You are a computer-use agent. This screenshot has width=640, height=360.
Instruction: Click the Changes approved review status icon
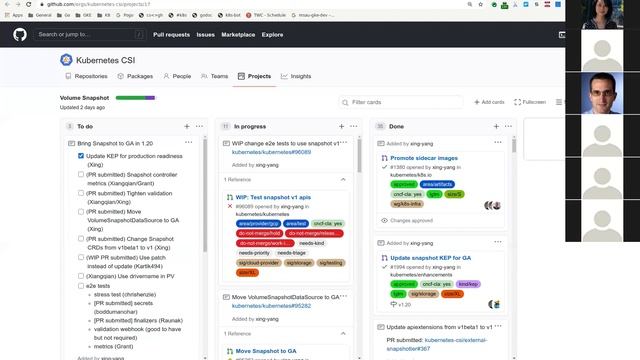click(x=384, y=220)
